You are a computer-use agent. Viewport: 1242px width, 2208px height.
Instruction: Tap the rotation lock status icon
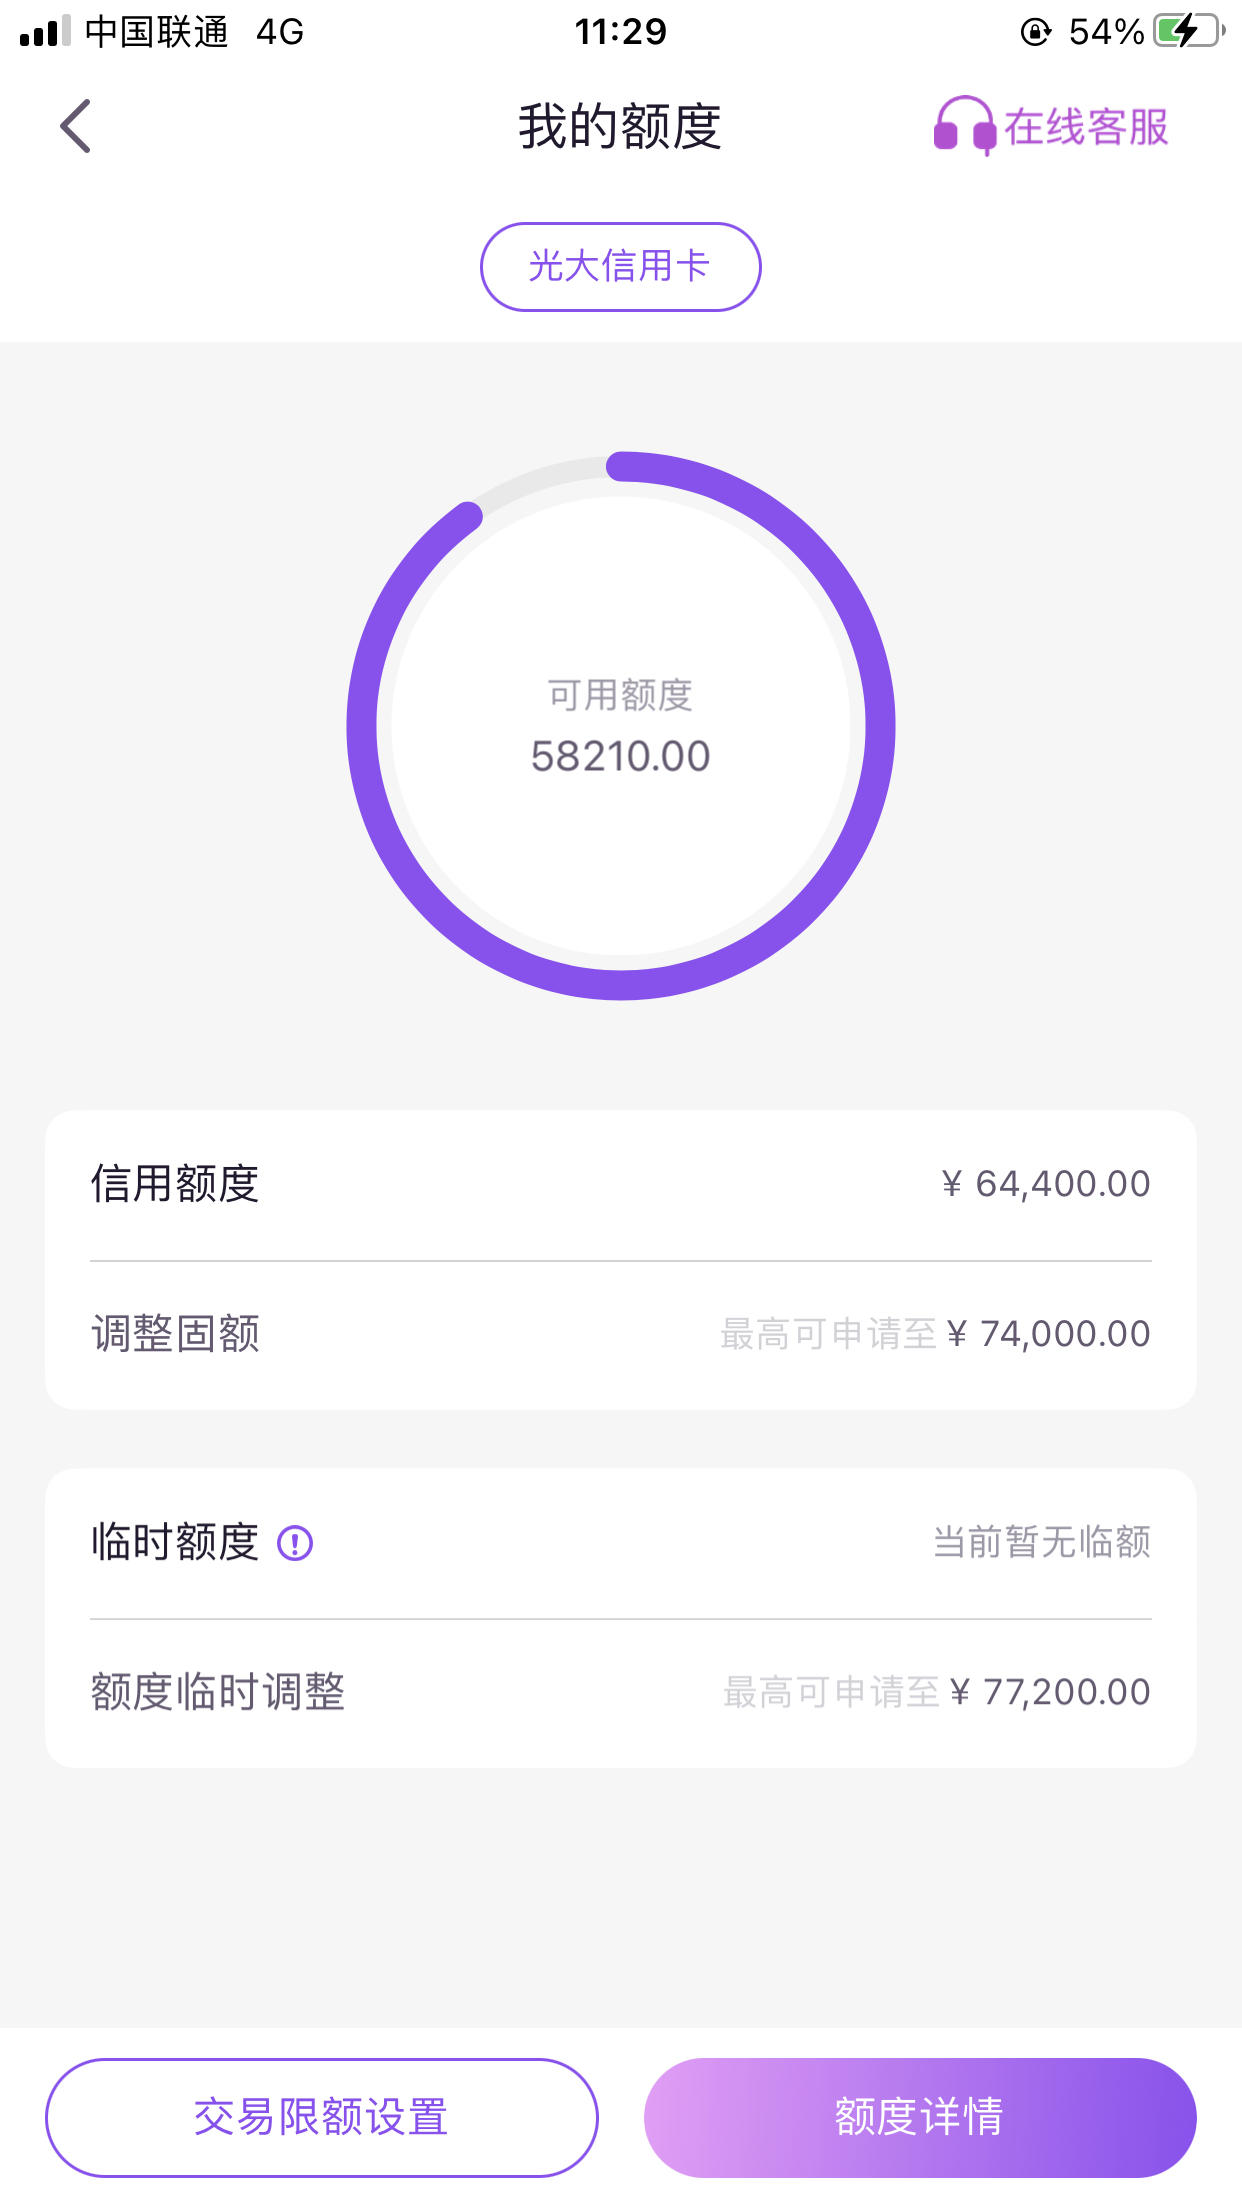coord(1036,32)
